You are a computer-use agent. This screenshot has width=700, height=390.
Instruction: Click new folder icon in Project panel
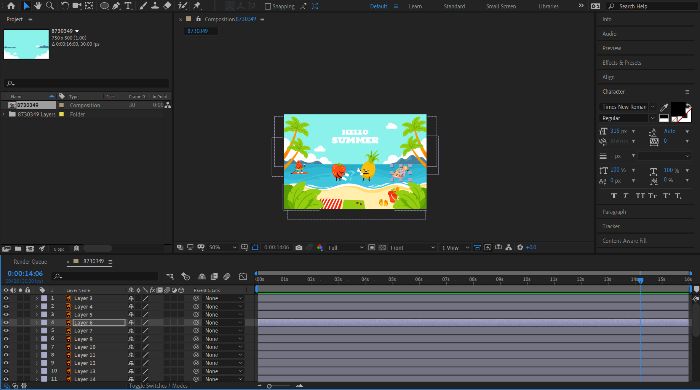pos(18,249)
